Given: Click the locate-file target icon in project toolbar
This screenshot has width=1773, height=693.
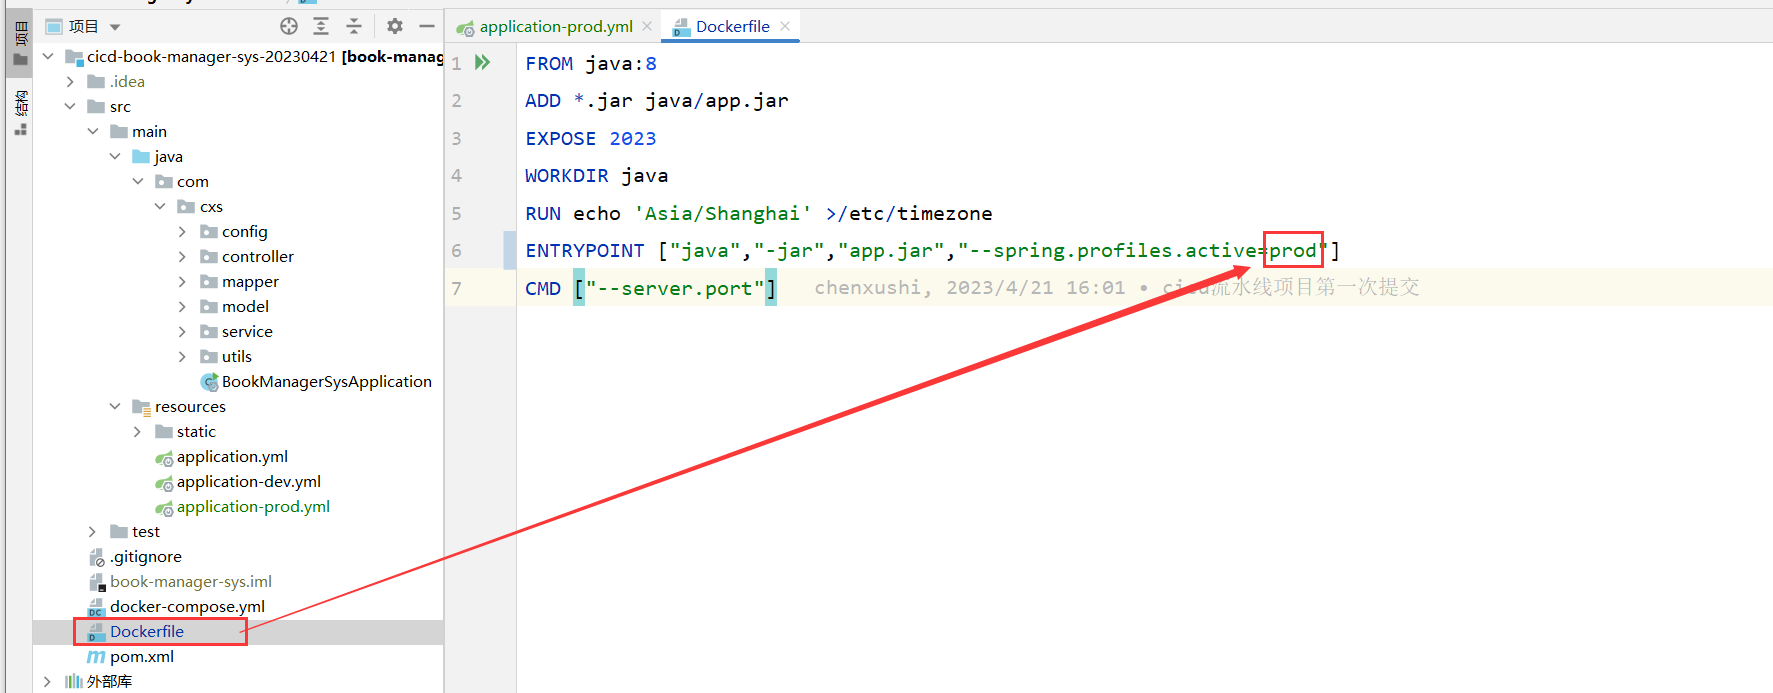Looking at the screenshot, I should pos(289,26).
